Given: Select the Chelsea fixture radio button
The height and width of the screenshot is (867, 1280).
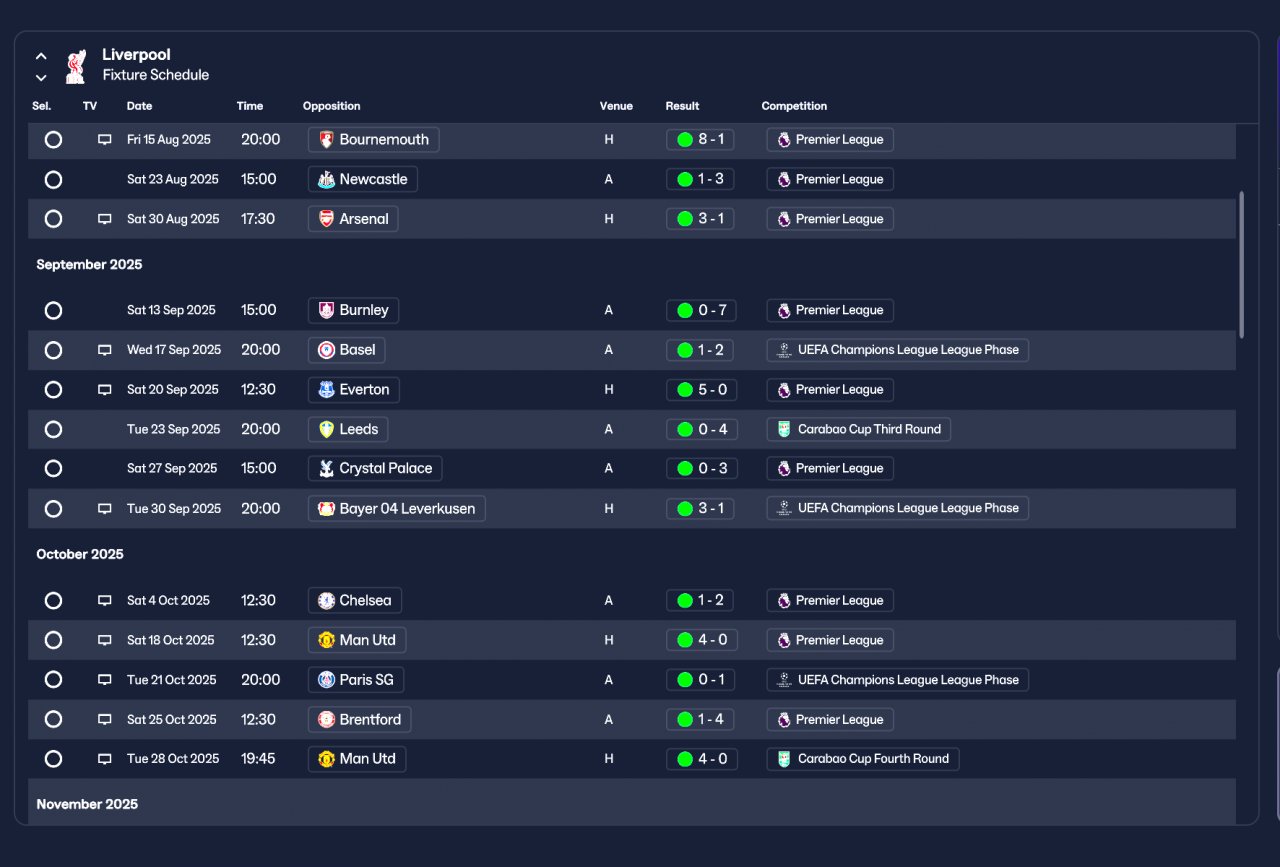Looking at the screenshot, I should tap(54, 601).
